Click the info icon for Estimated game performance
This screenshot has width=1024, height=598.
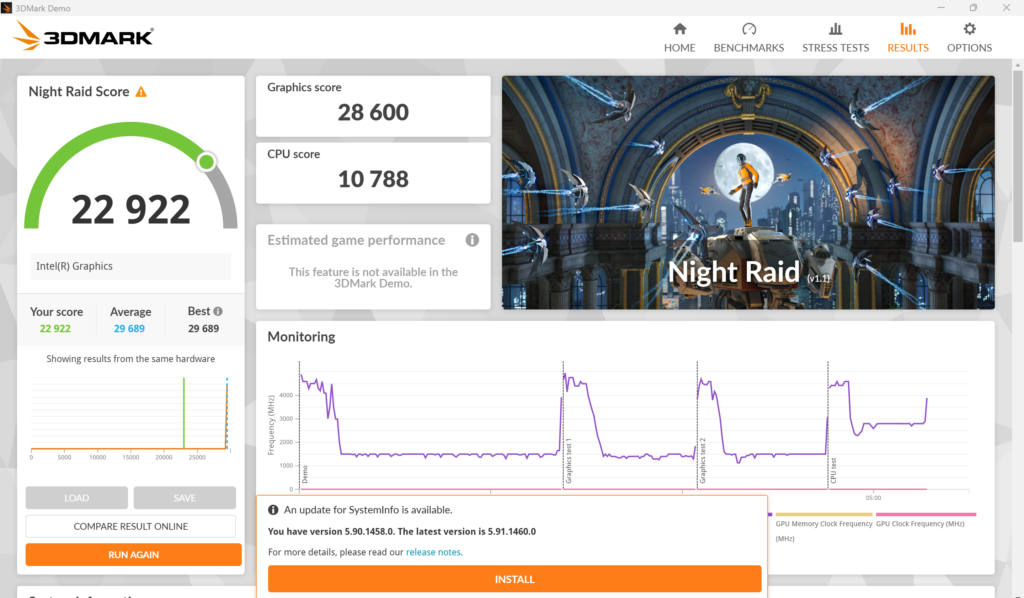472,240
